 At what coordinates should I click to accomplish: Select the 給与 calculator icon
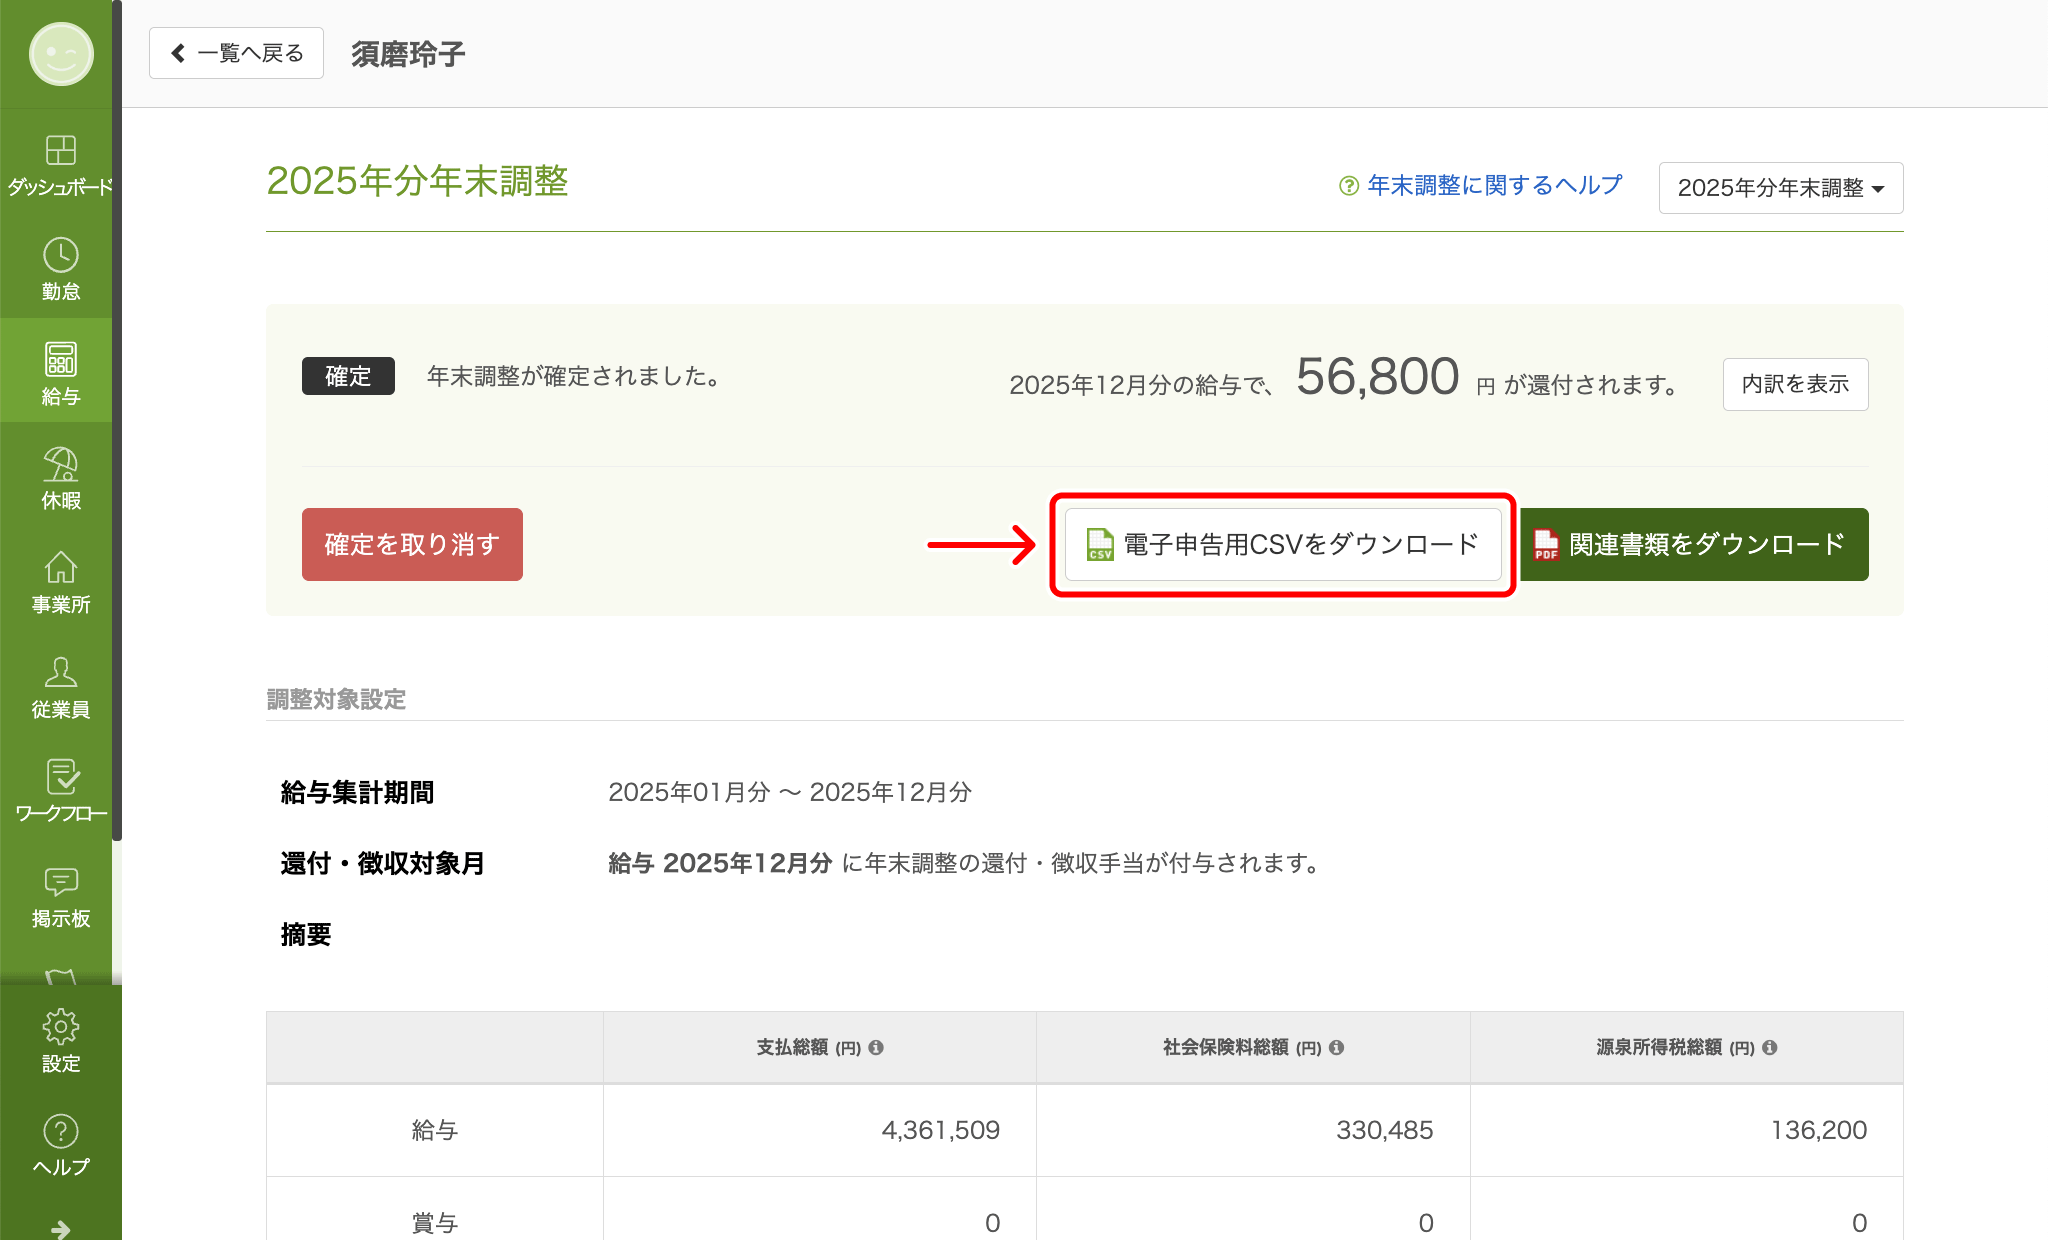click(60, 360)
